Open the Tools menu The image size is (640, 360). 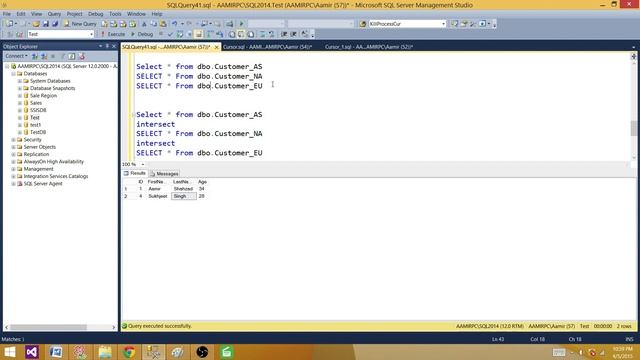[115, 14]
